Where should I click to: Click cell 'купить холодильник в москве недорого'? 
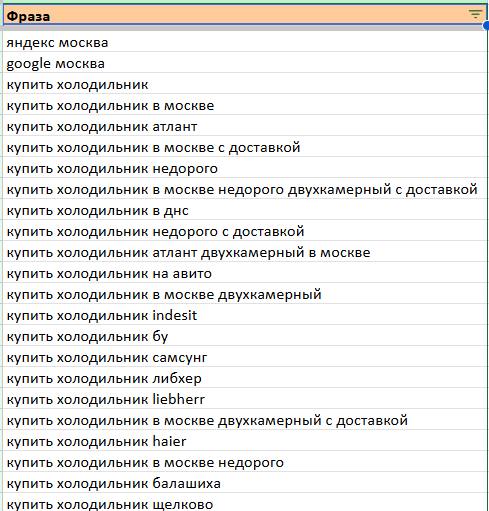[x=245, y=461]
